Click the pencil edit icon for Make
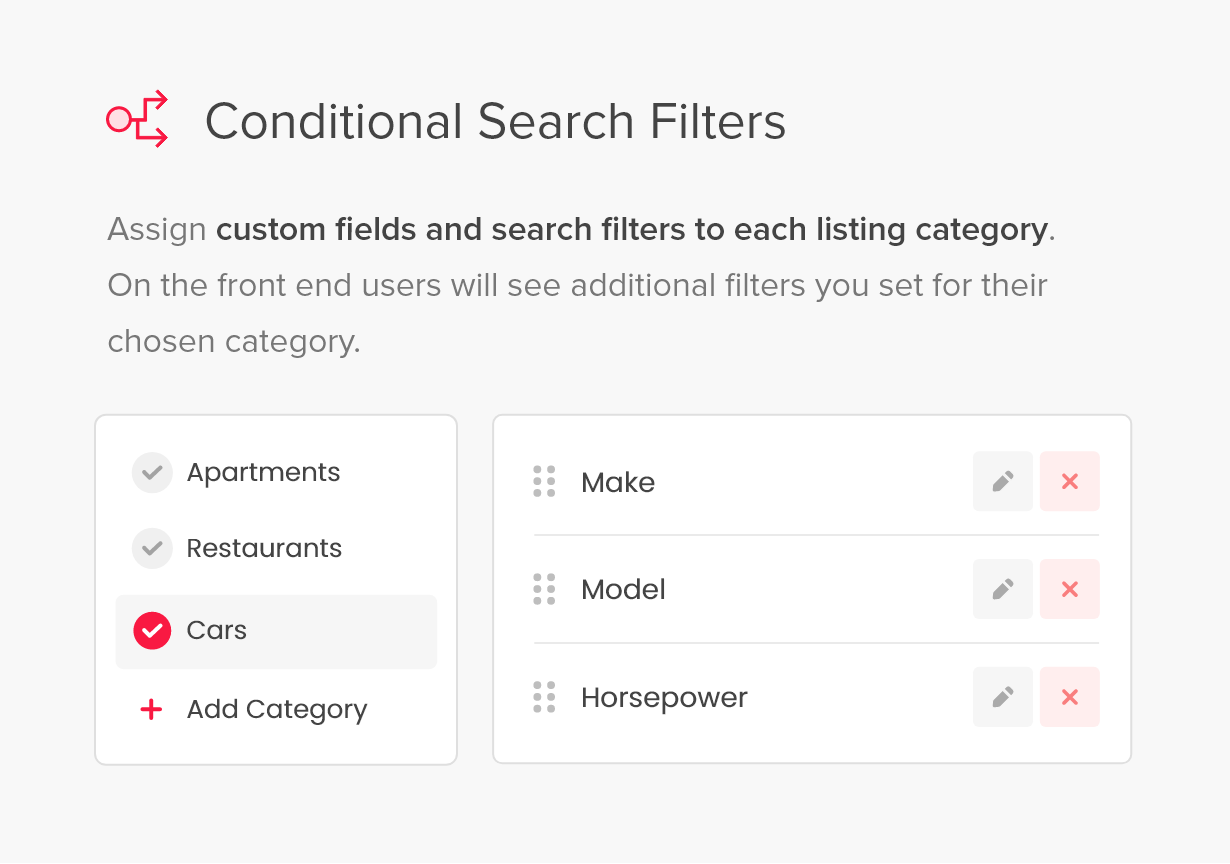 click(x=1002, y=481)
